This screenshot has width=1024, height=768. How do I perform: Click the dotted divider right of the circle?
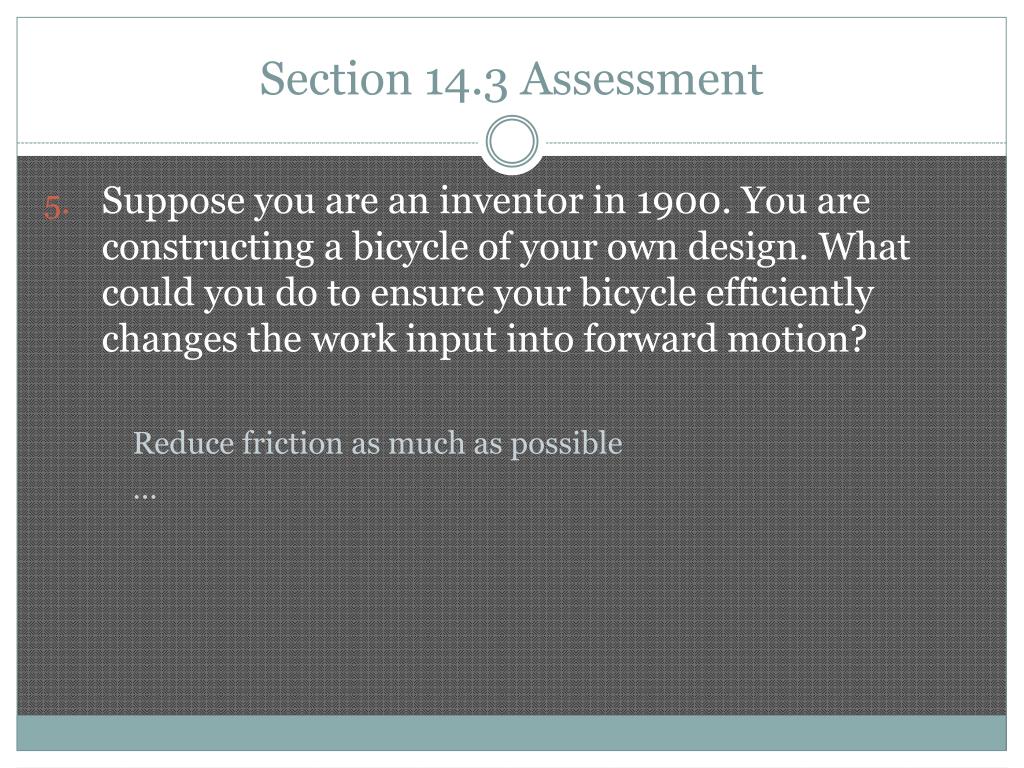(773, 142)
